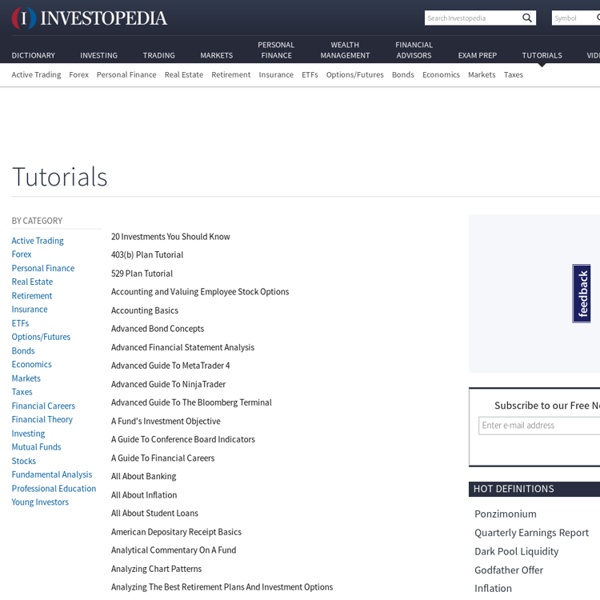Focus the Symbol input field
600x600 pixels.
tap(576, 18)
